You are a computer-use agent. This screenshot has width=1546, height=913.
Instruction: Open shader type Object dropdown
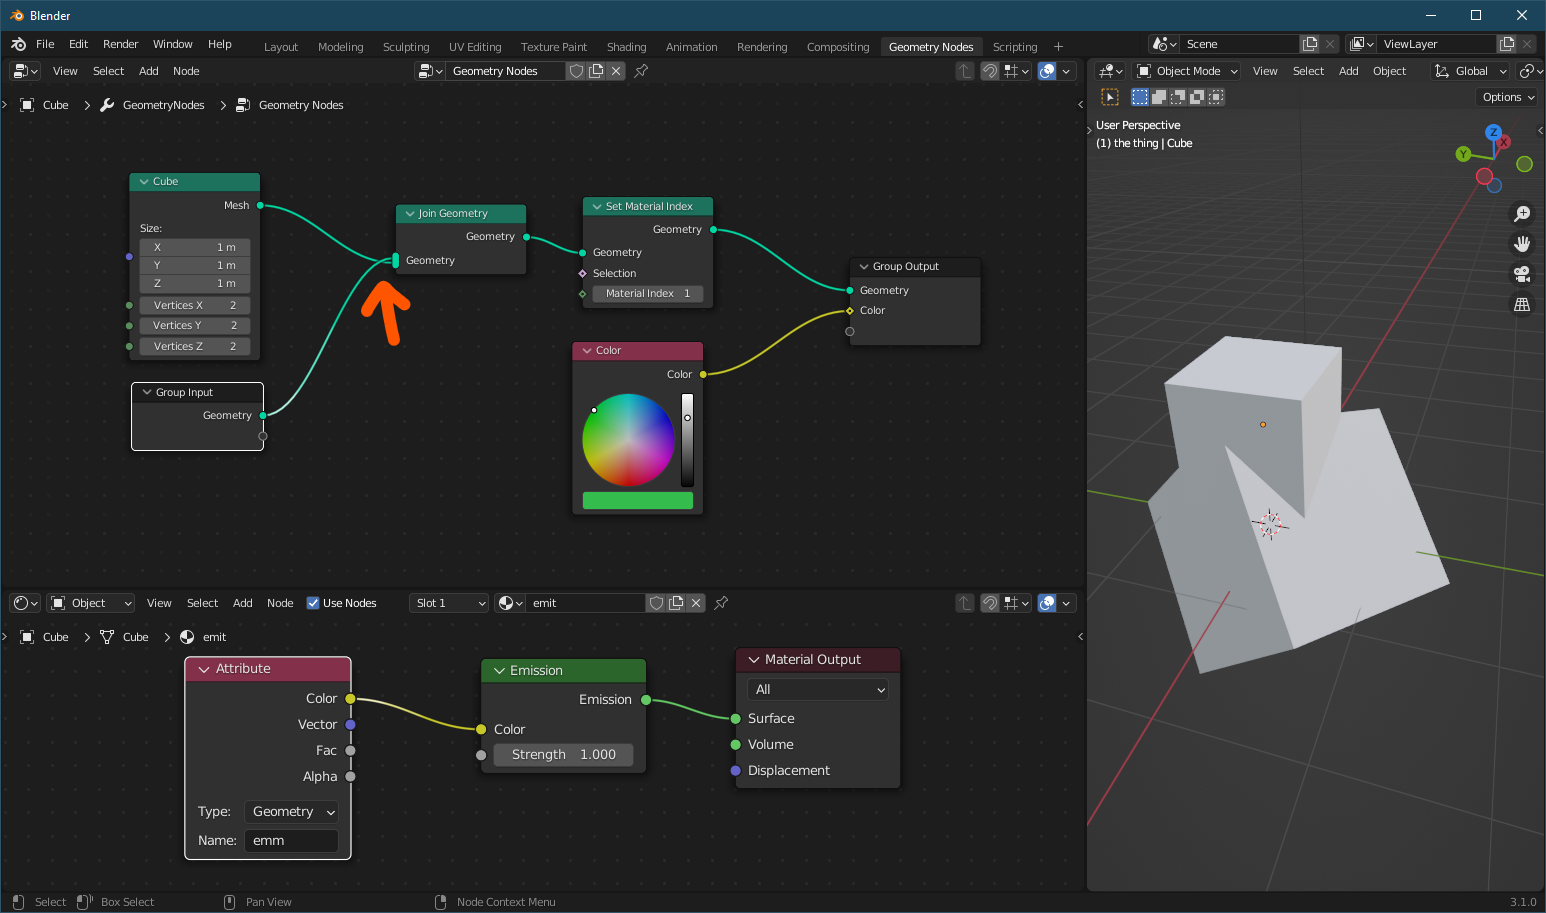click(91, 603)
